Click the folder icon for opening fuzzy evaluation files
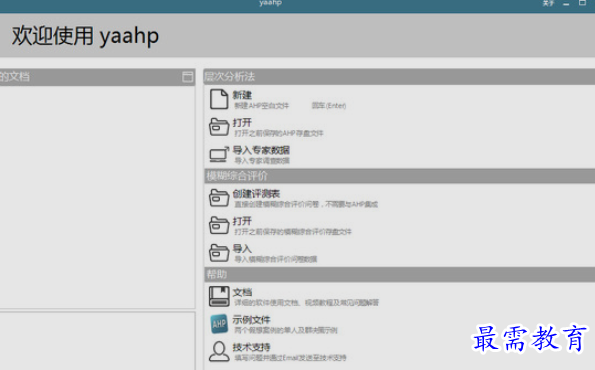595x370 pixels. (x=219, y=225)
